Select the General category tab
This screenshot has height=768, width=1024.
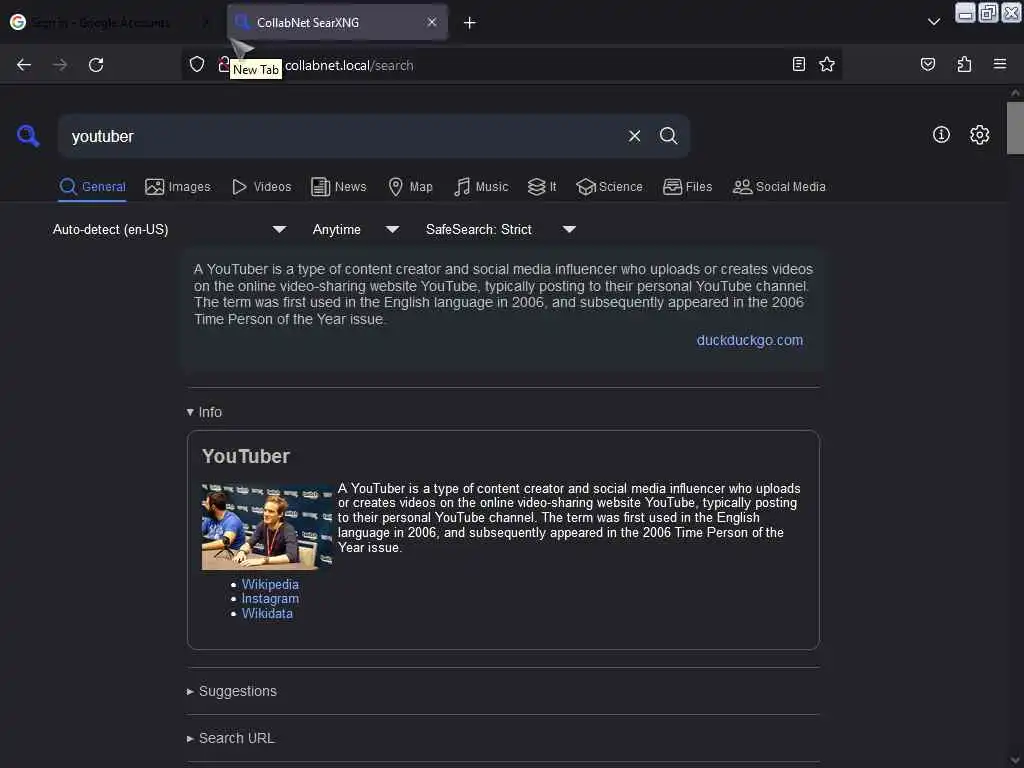pyautogui.click(x=92, y=187)
